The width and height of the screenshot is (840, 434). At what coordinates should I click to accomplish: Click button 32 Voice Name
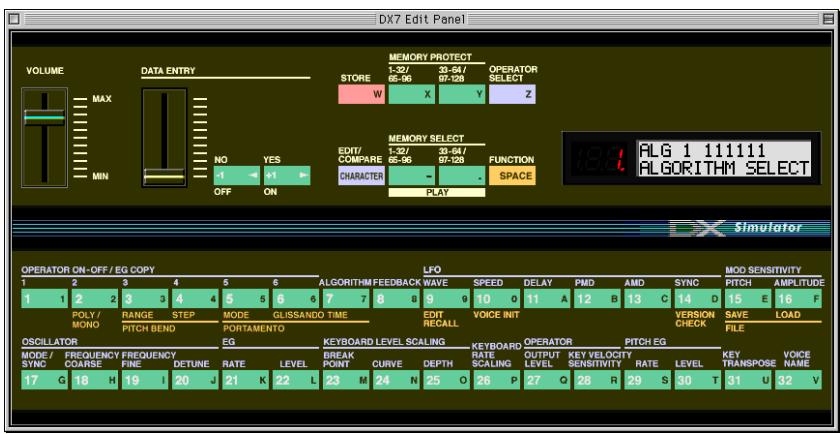[799, 380]
